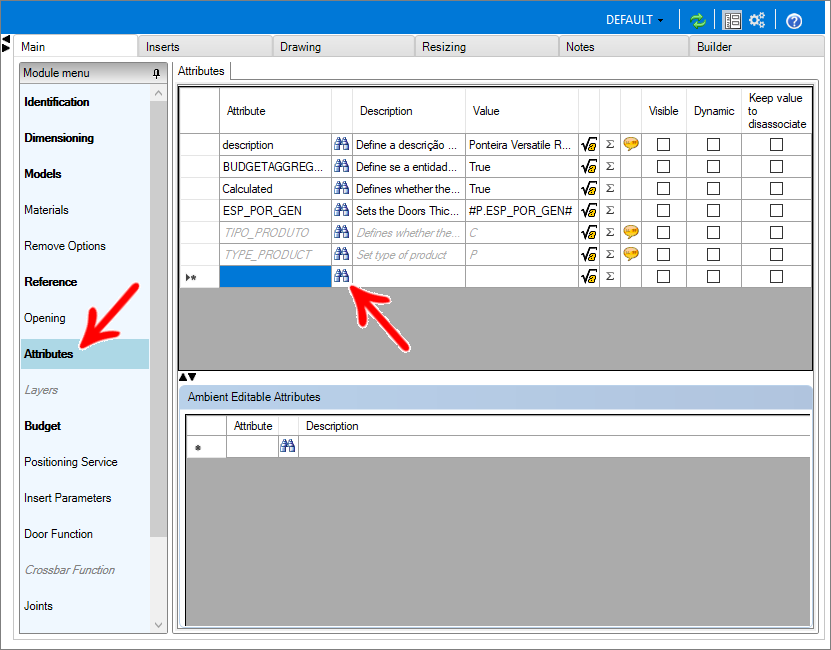This screenshot has height=650, width=831.
Task: Open the settings gears icon in header
Action: point(757,20)
